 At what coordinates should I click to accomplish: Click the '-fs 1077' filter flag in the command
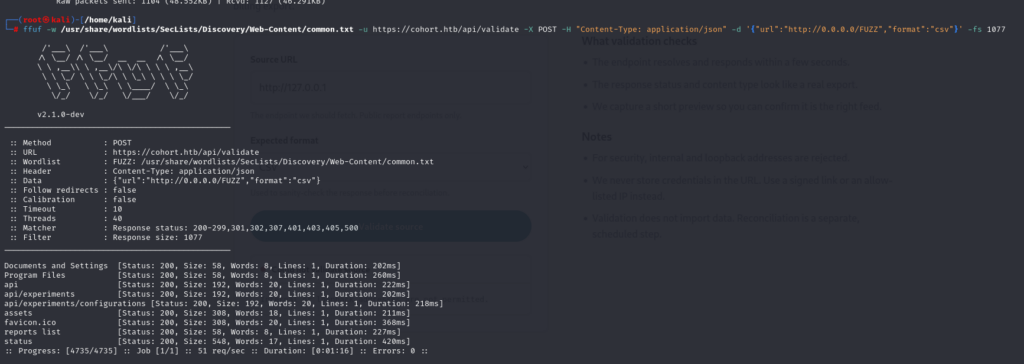point(987,29)
